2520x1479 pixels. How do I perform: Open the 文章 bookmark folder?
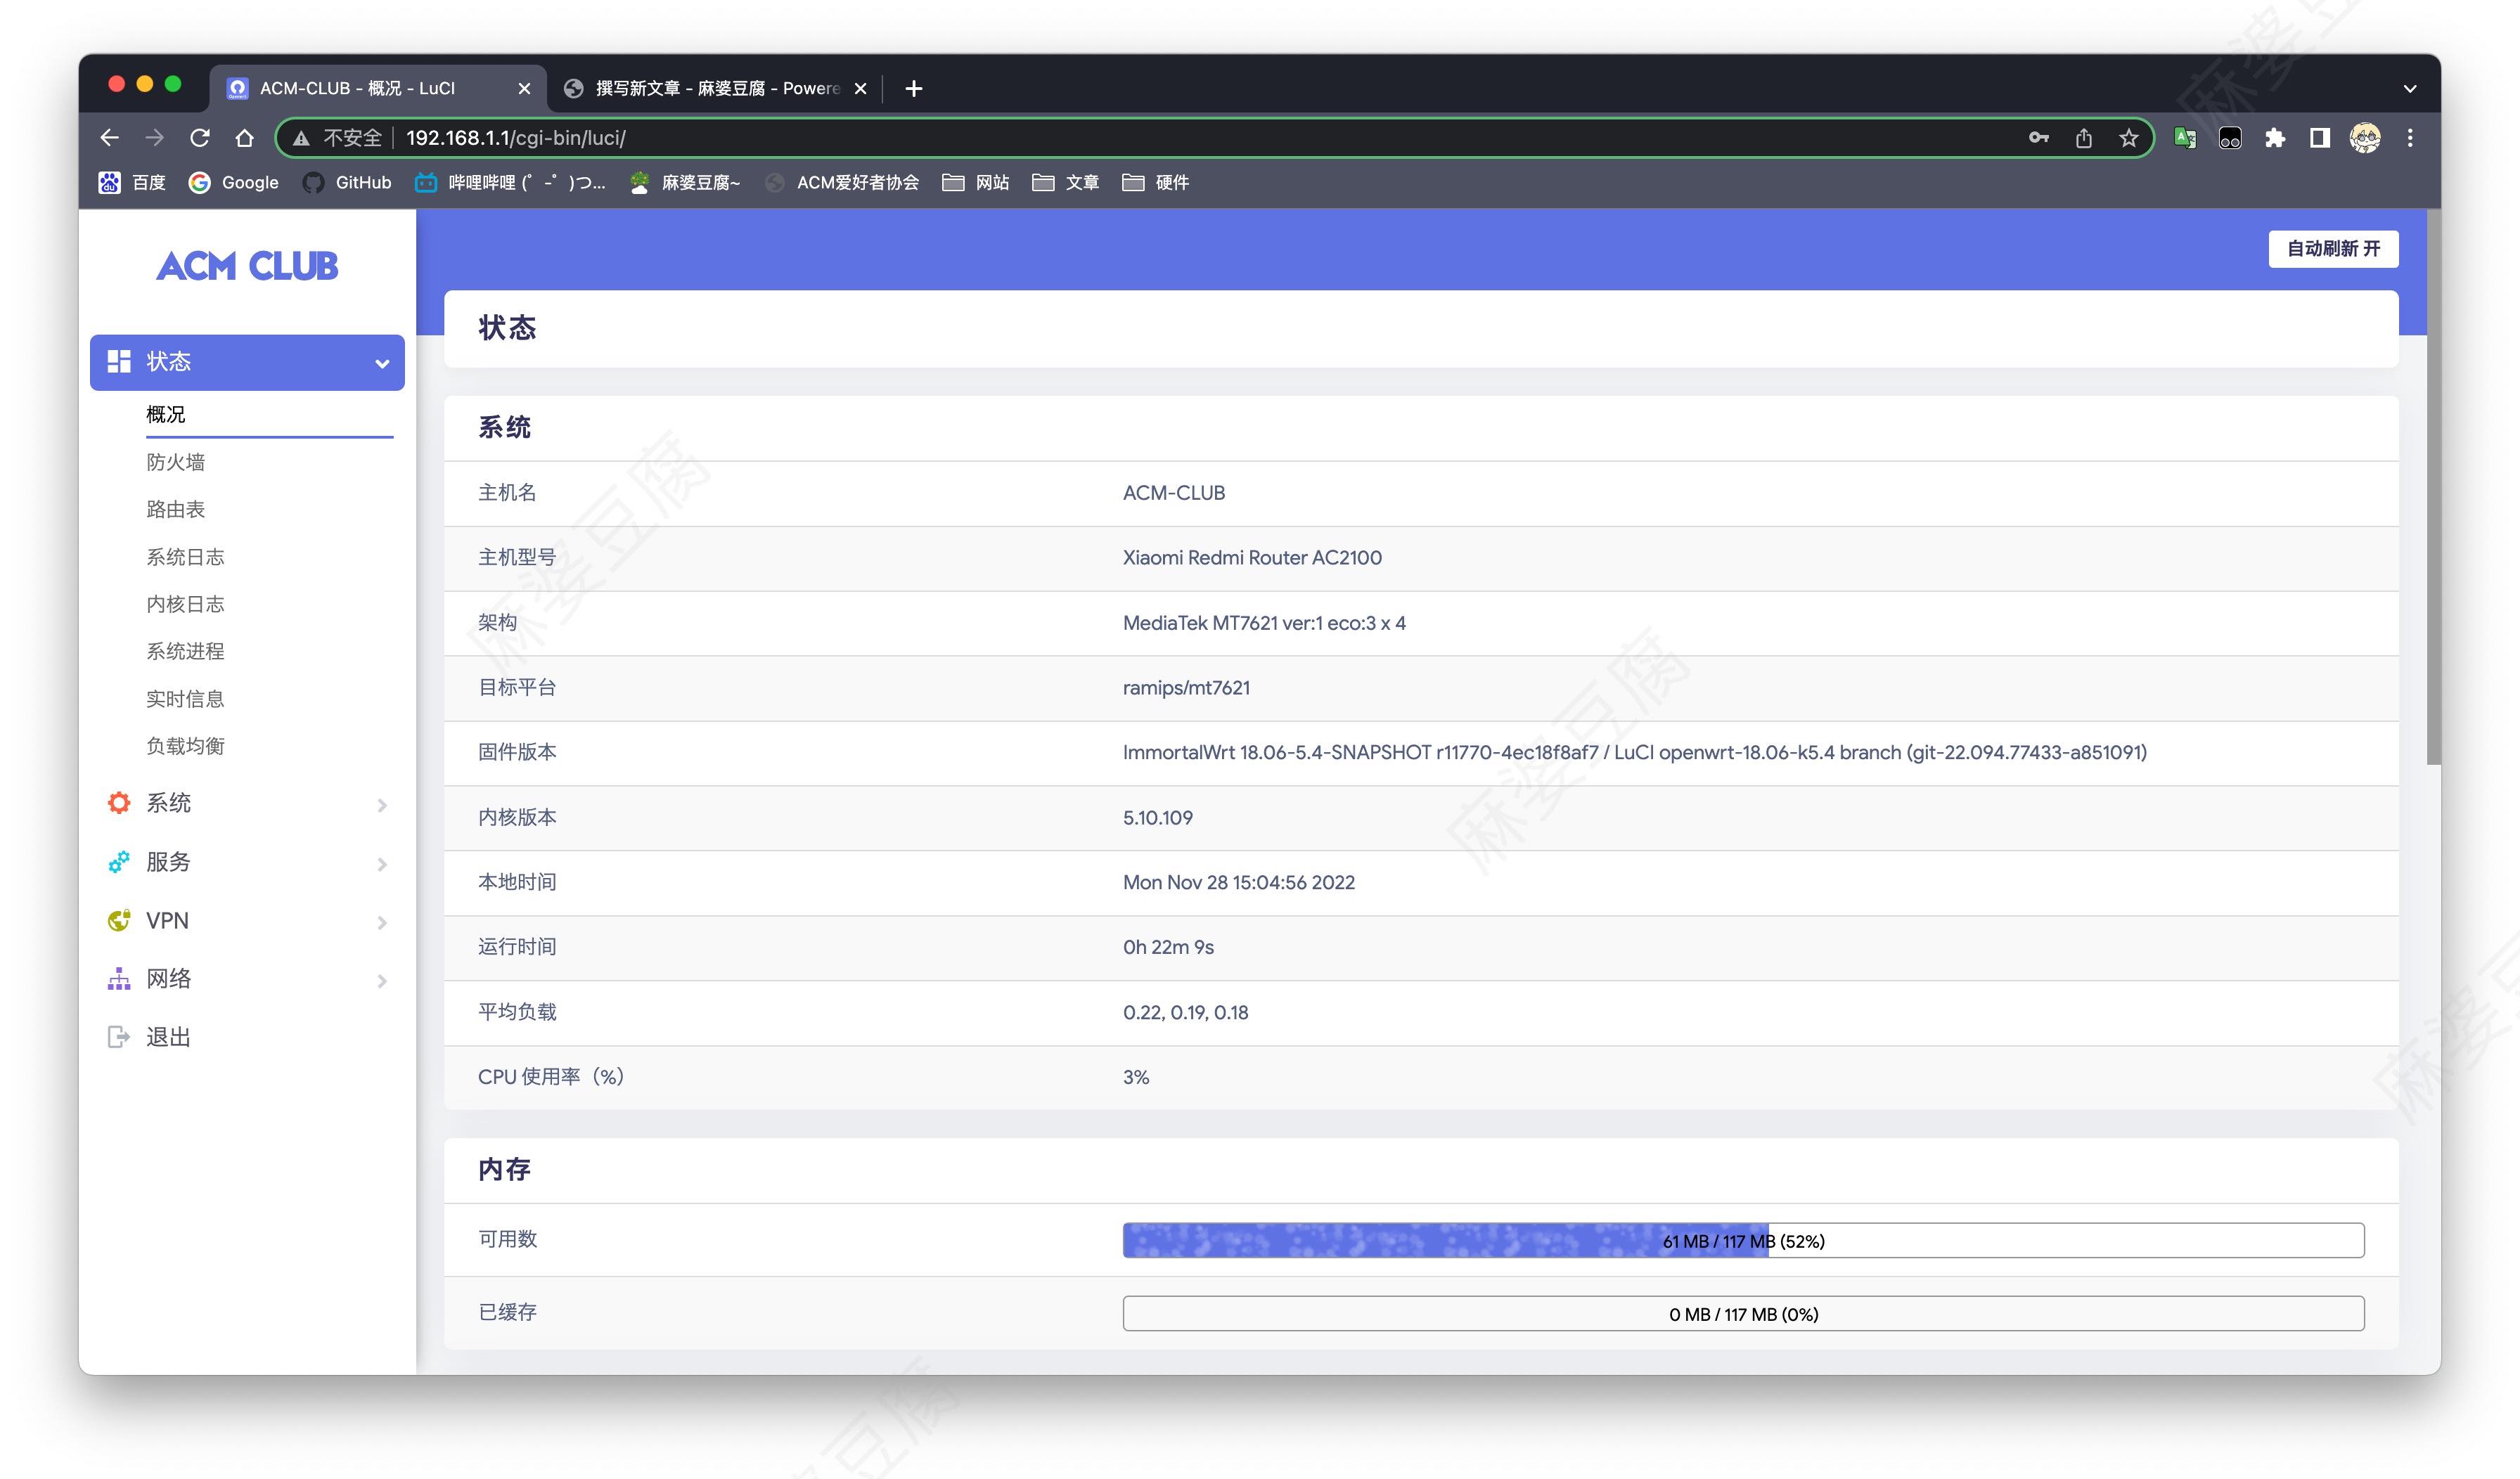(x=1066, y=182)
